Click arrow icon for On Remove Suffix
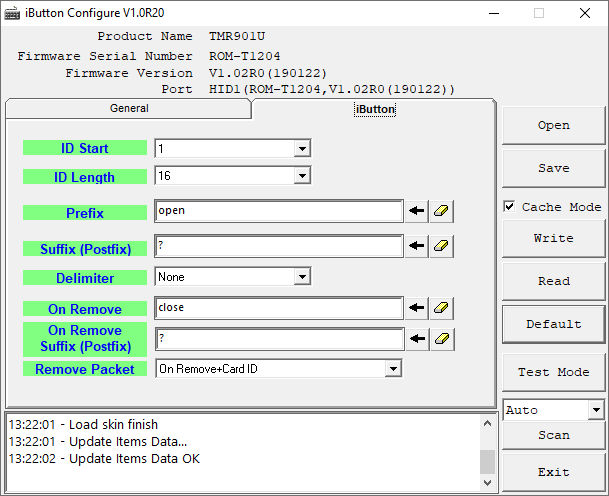The image size is (609, 496). (417, 339)
